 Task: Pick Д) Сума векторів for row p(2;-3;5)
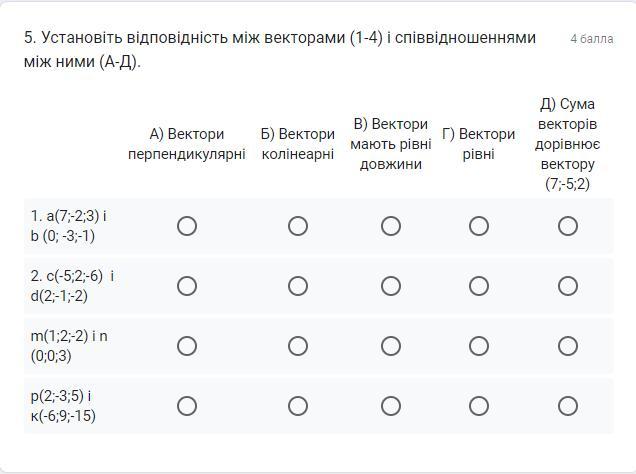tap(567, 406)
